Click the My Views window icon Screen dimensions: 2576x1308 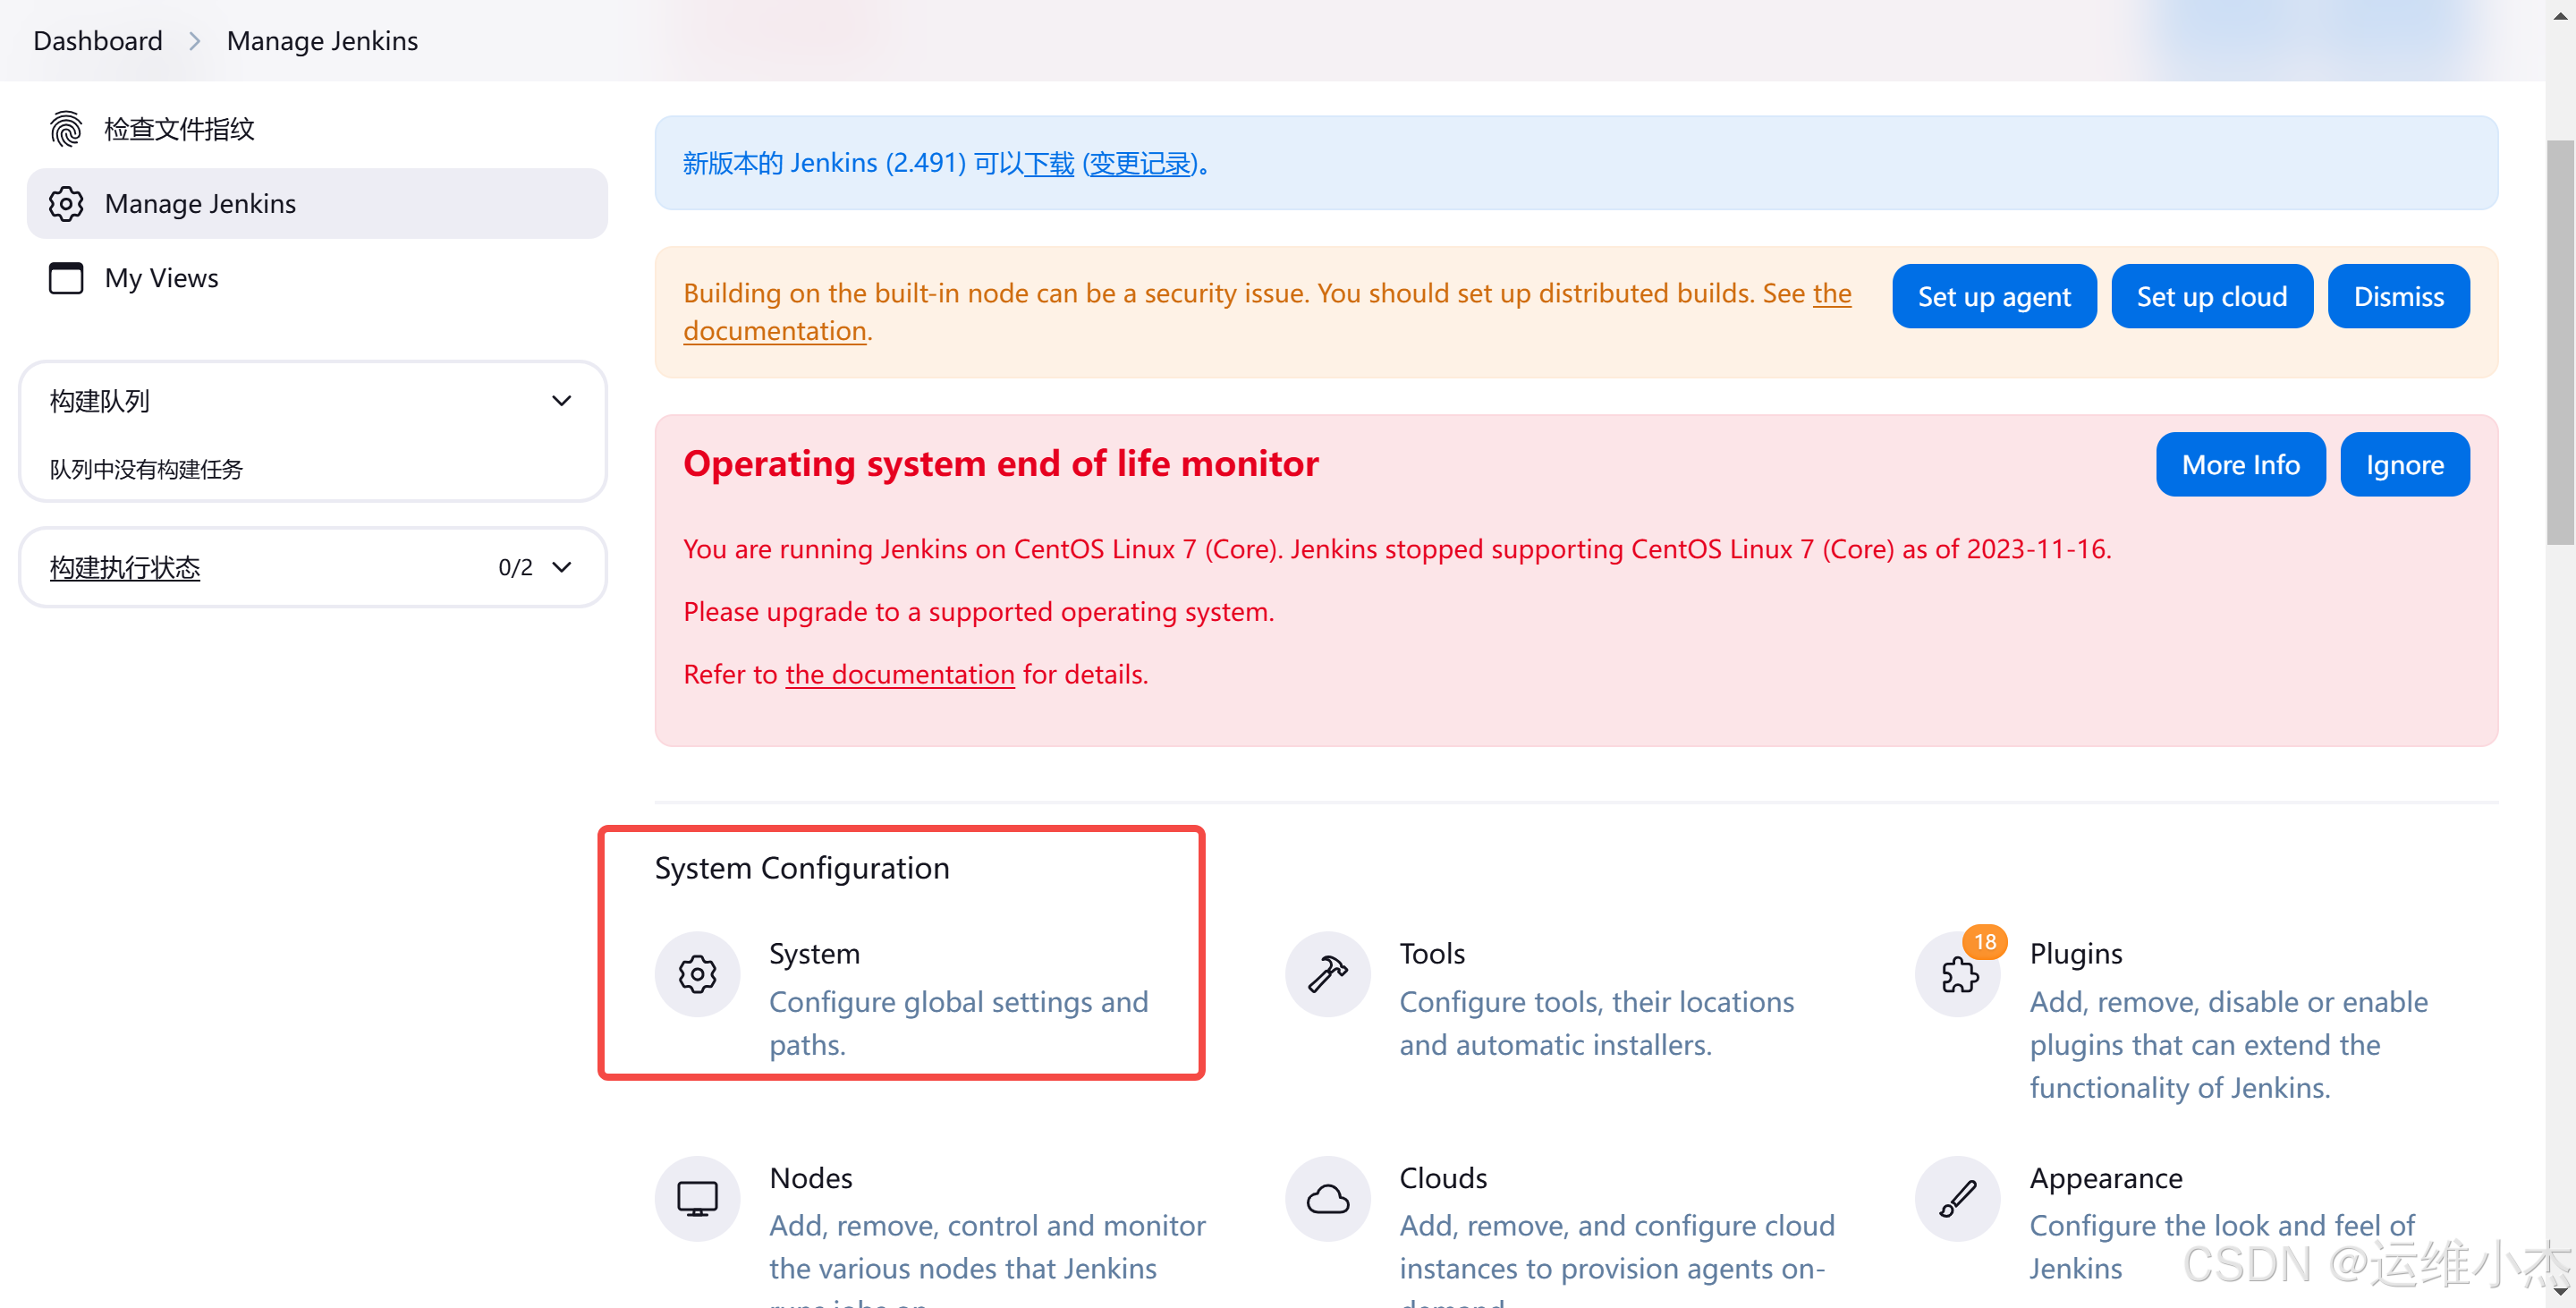[x=66, y=278]
